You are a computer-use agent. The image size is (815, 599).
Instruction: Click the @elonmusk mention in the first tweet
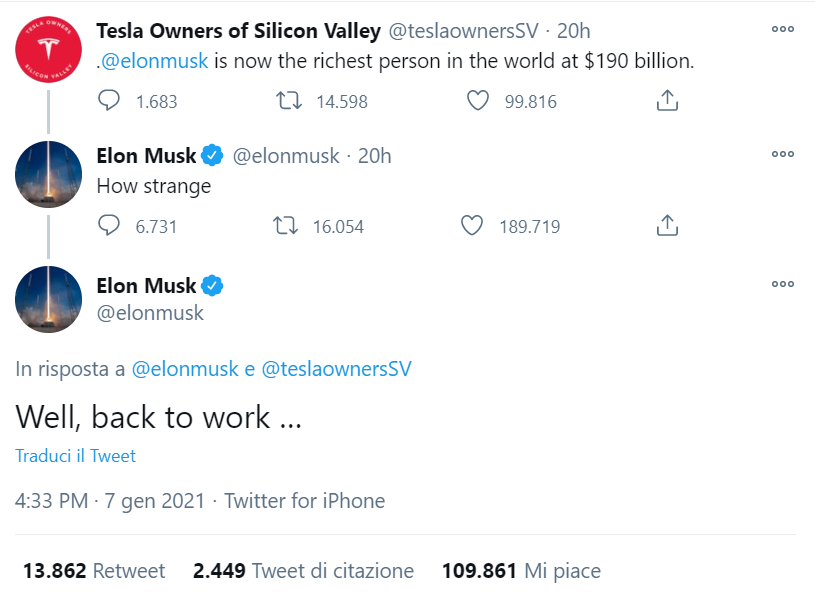154,61
